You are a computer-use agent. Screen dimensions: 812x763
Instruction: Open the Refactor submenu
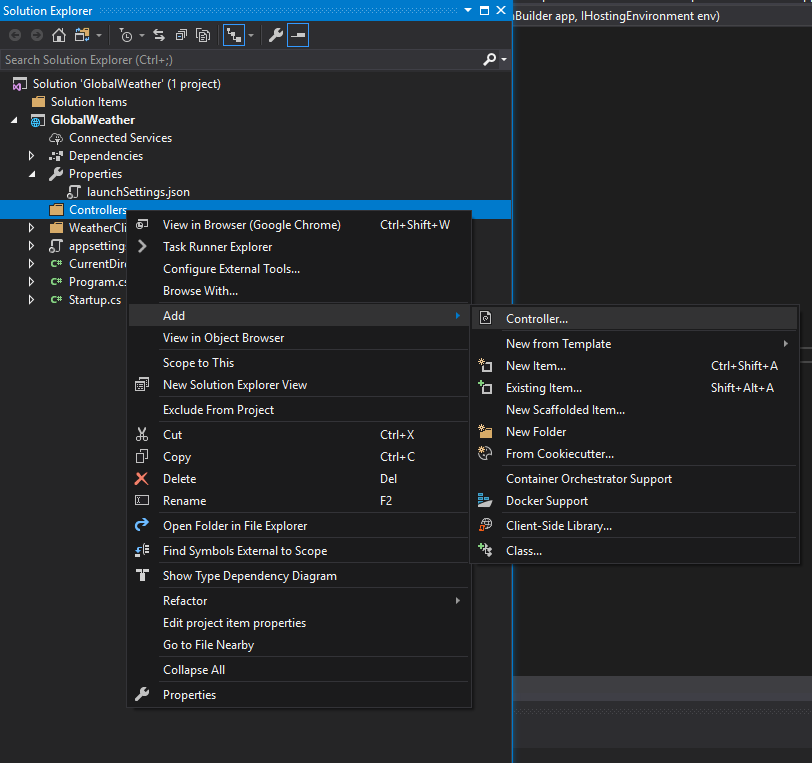299,600
